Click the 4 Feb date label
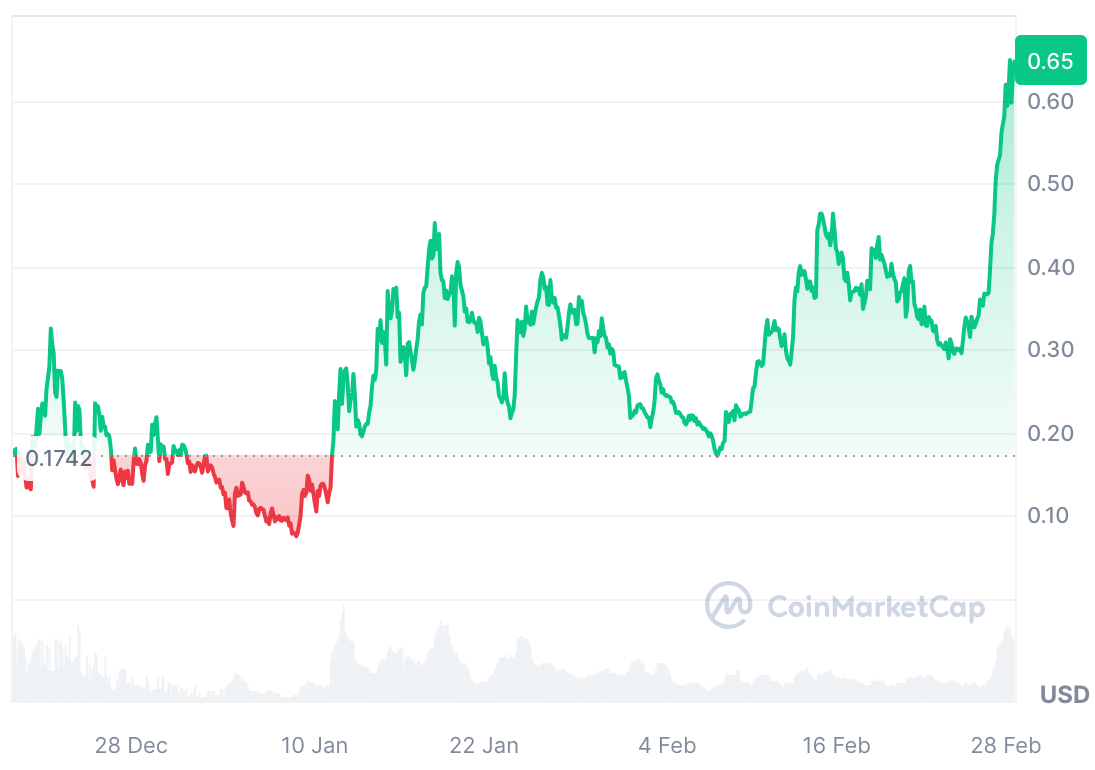The width and height of the screenshot is (1095, 770). [667, 745]
